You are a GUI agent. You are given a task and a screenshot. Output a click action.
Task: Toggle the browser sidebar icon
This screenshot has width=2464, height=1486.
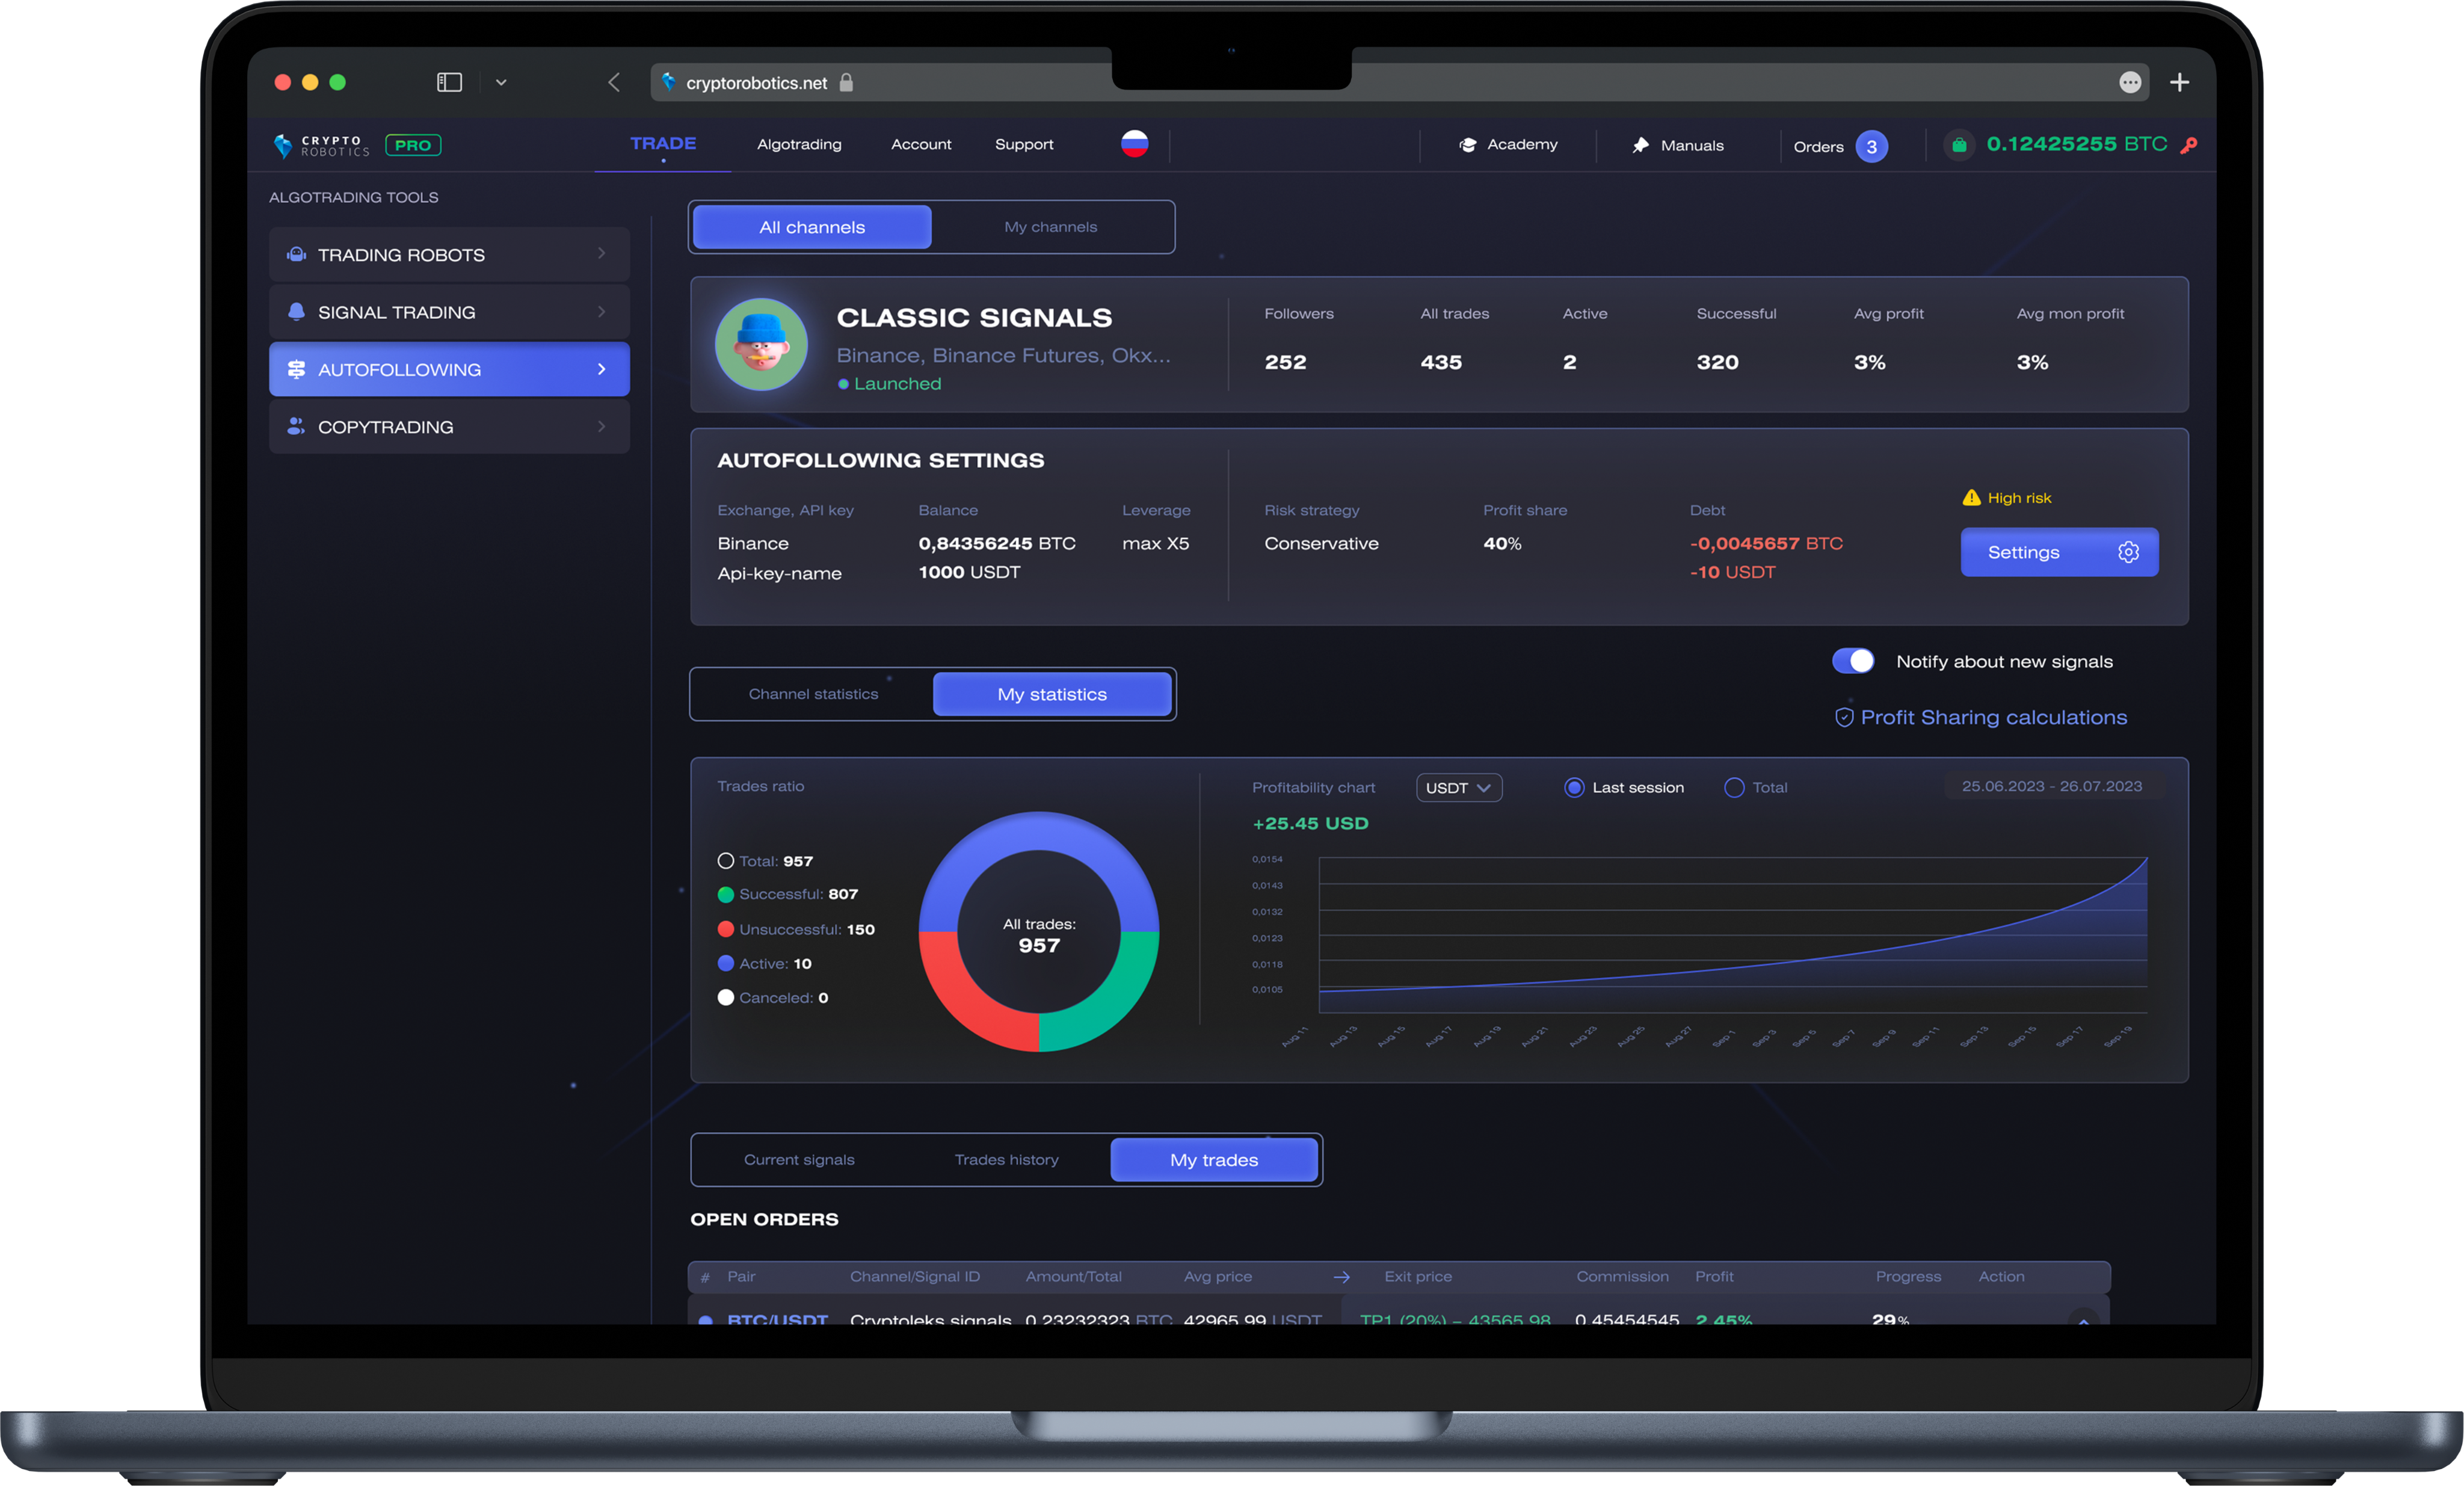(x=449, y=82)
